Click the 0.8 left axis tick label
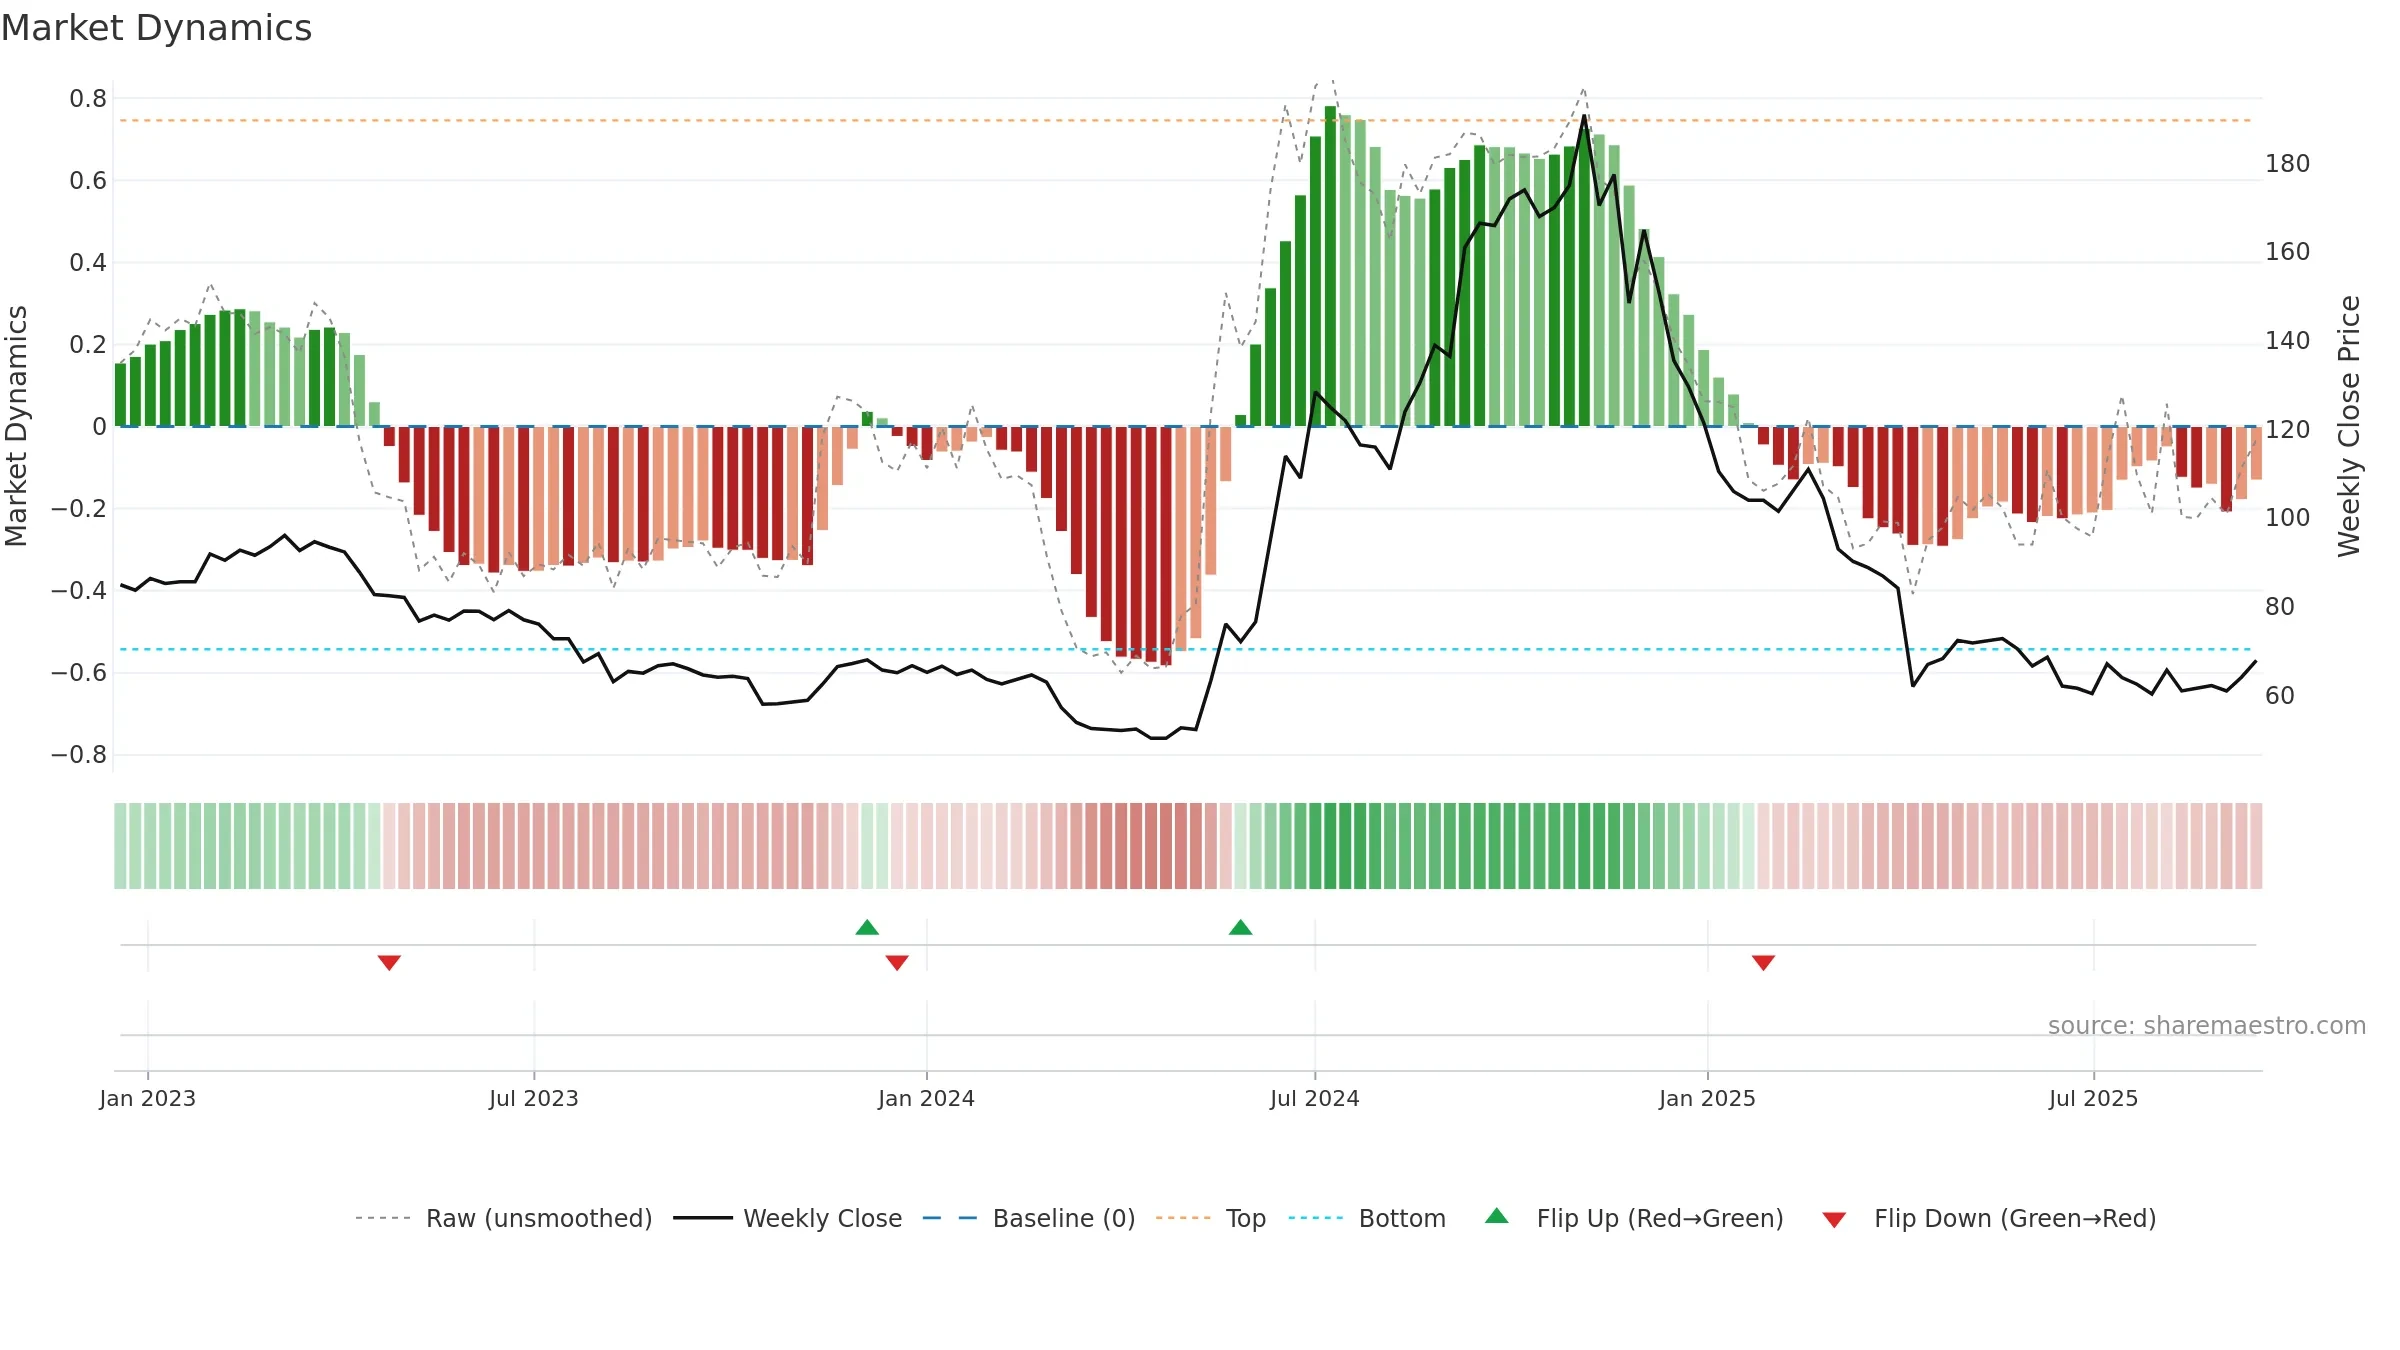Image resolution: width=2400 pixels, height=1350 pixels. (88, 99)
